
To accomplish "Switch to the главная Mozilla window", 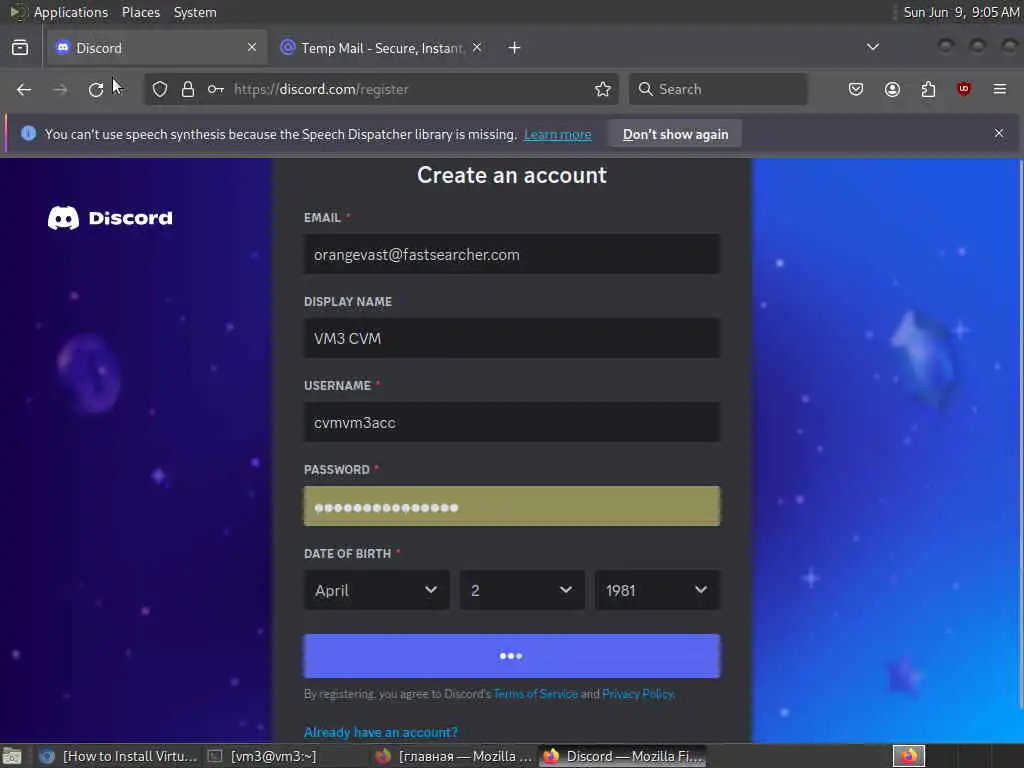I will pos(455,756).
